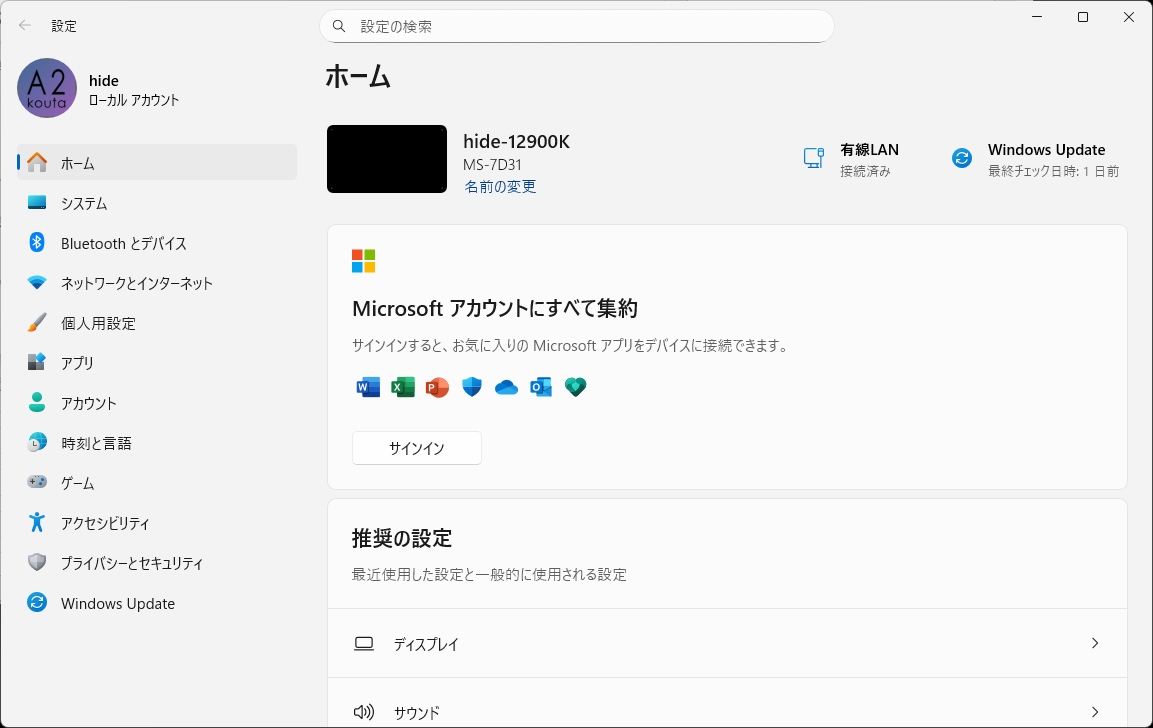Click the システム monitor icon
1153x728 pixels.
37,202
